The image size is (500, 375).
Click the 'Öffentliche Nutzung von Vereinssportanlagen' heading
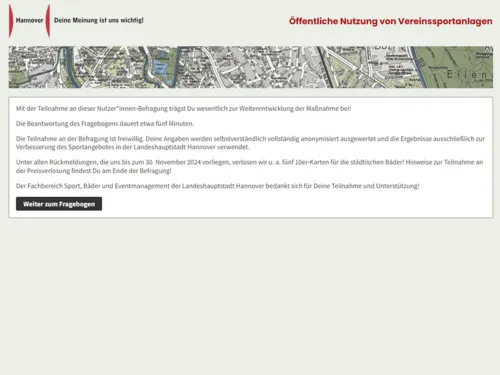(390, 21)
